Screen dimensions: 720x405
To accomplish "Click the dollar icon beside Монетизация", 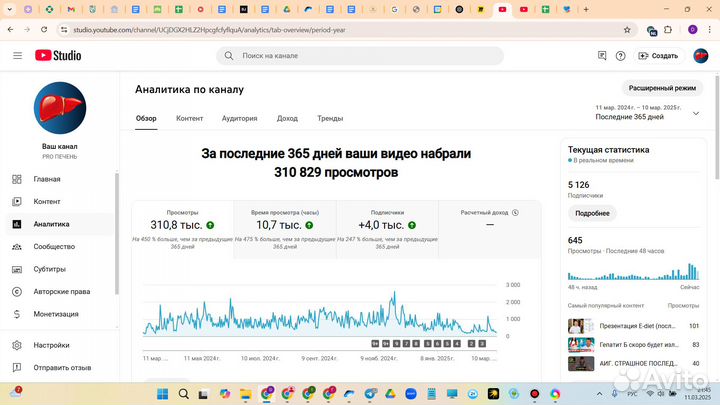I will point(17,314).
